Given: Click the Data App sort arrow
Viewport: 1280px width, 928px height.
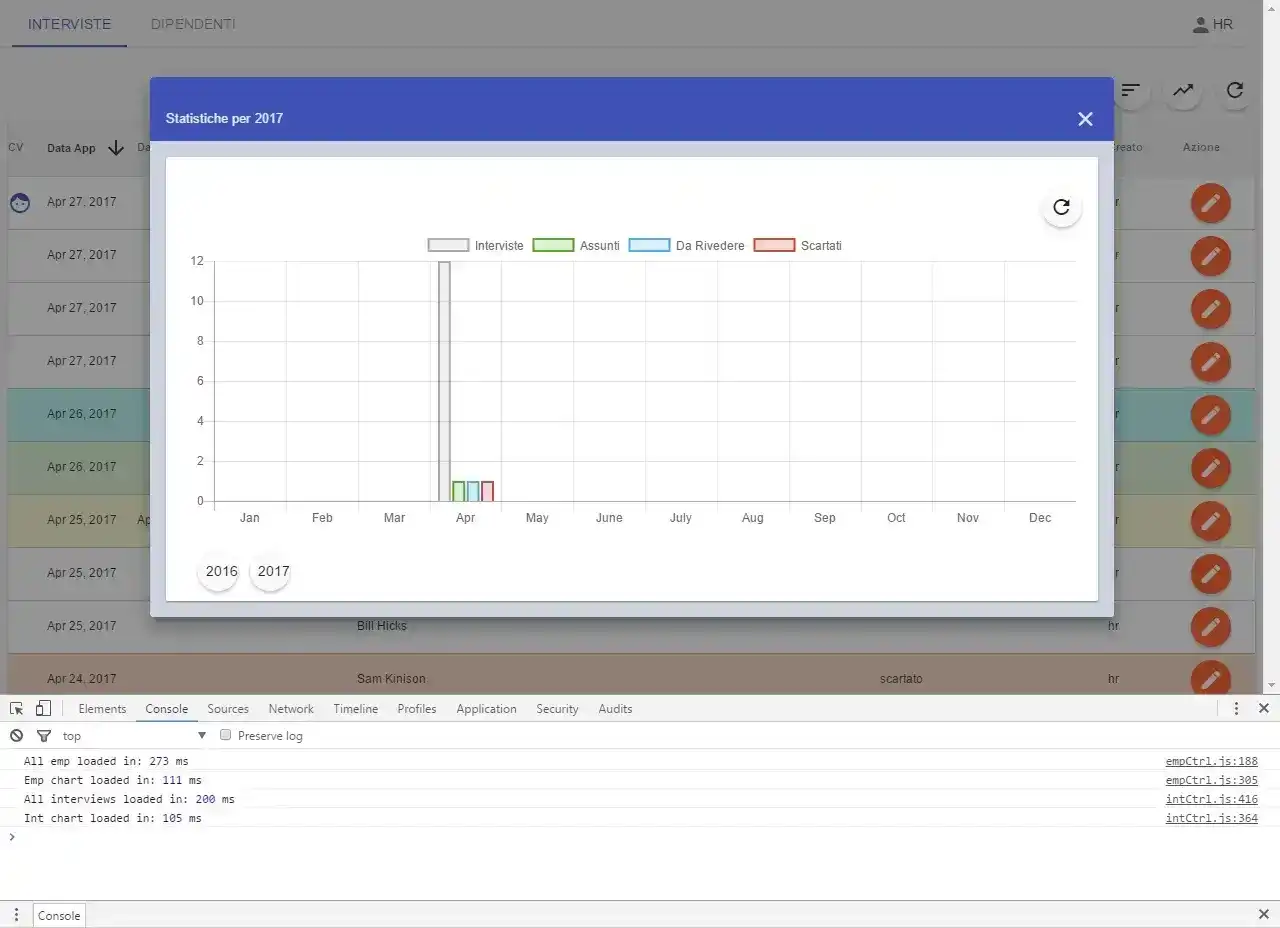Looking at the screenshot, I should [117, 147].
